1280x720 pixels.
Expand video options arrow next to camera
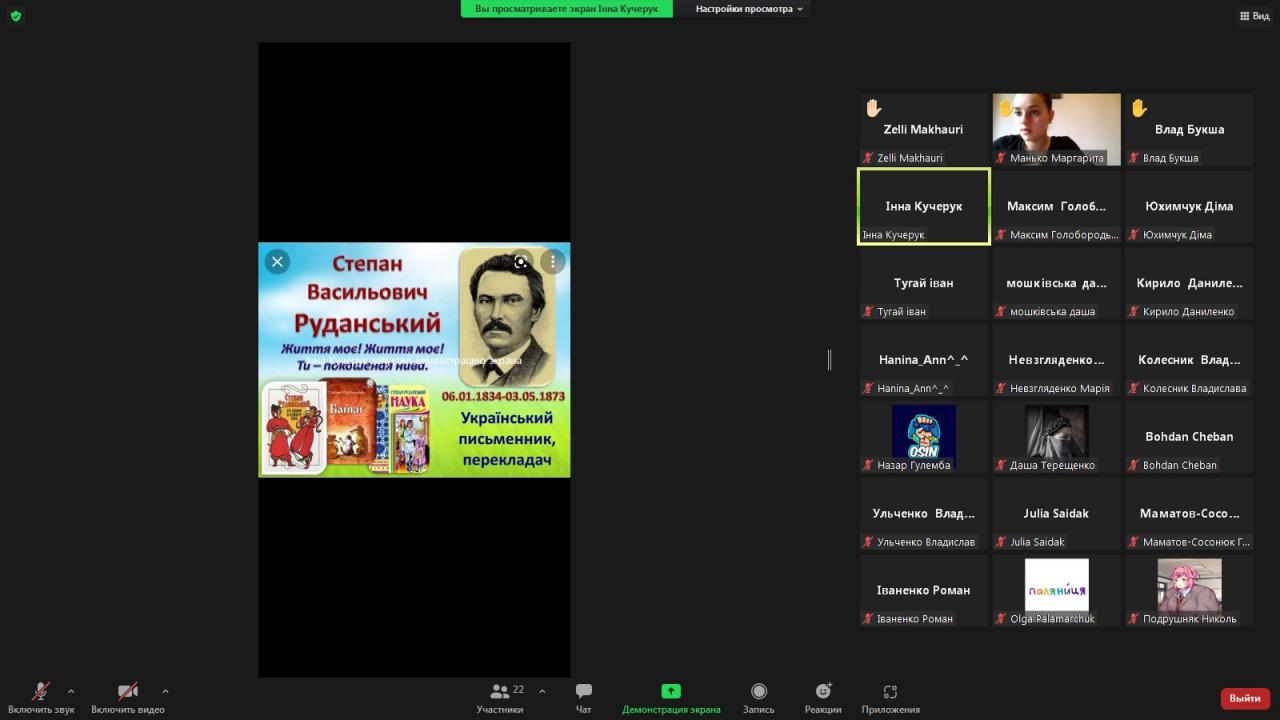click(x=165, y=691)
